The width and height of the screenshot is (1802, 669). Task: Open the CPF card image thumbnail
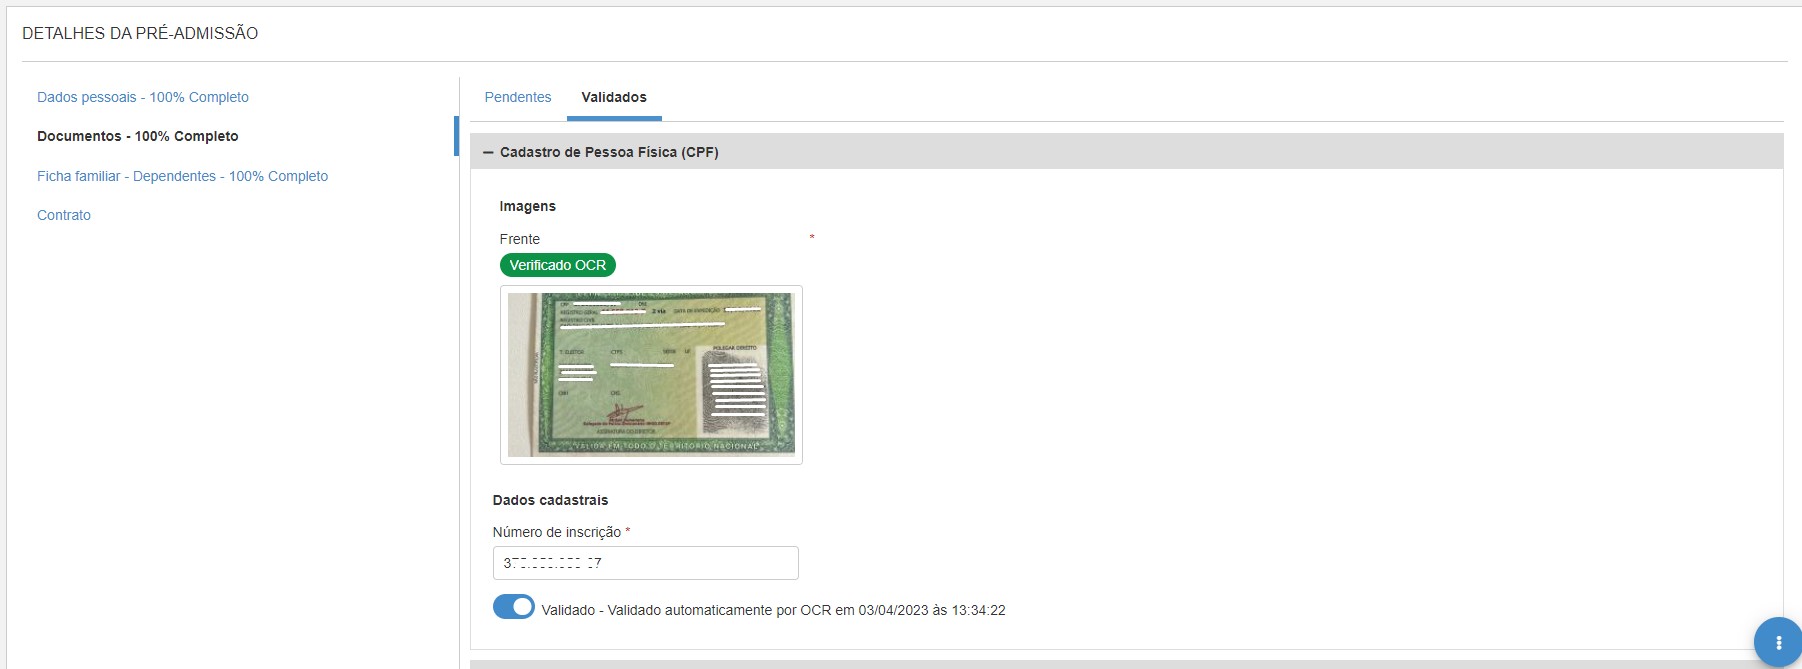pos(651,375)
